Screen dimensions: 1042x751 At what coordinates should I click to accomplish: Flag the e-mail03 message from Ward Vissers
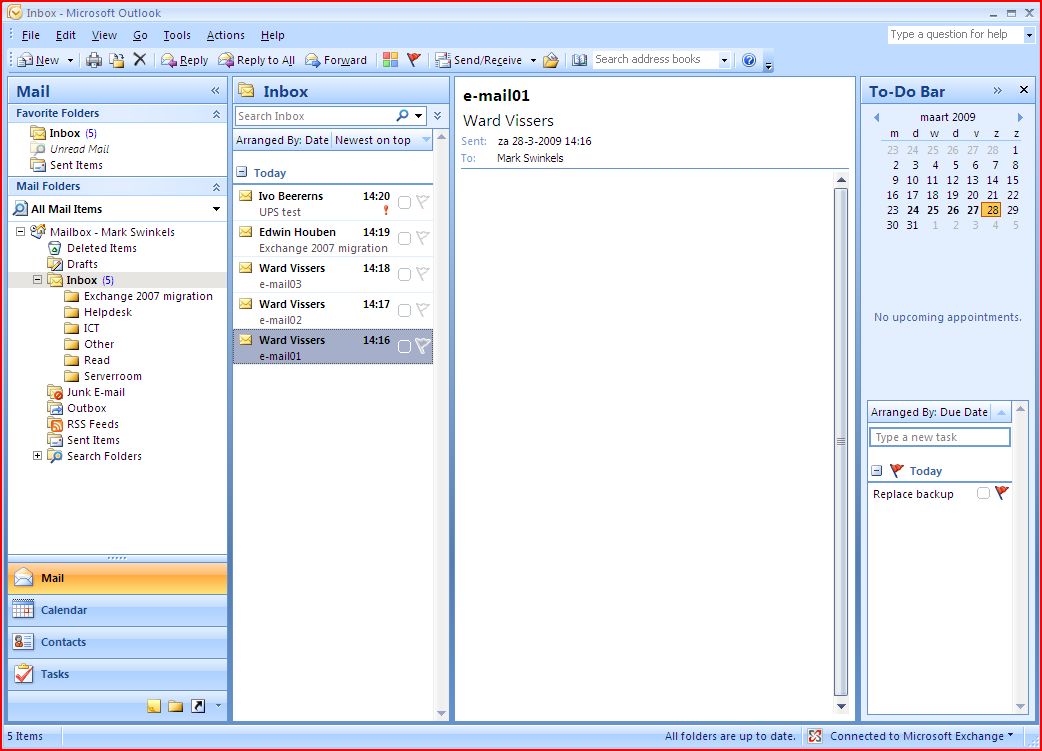click(x=423, y=274)
